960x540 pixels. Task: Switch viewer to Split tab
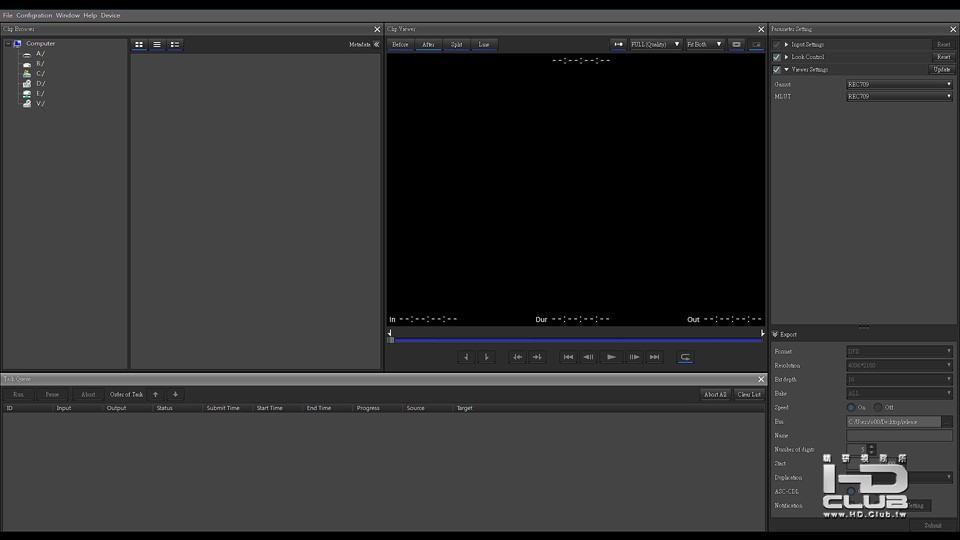coord(456,44)
